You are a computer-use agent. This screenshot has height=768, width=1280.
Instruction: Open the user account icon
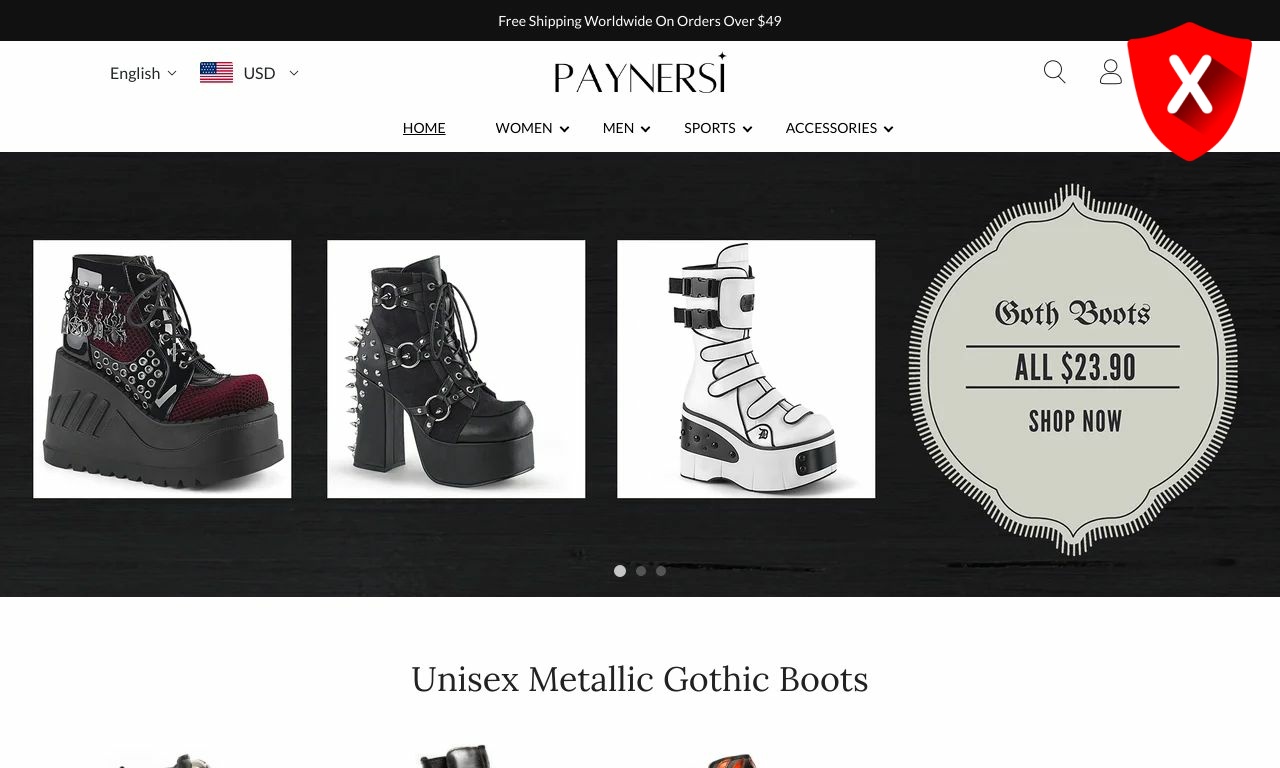click(x=1111, y=72)
